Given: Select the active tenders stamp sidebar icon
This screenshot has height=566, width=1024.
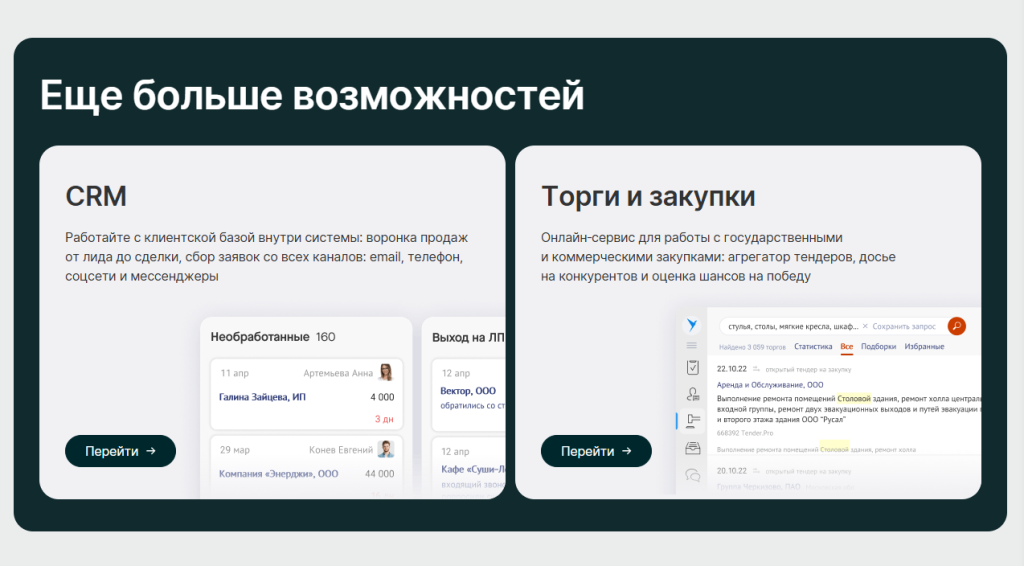Looking at the screenshot, I should (692, 420).
